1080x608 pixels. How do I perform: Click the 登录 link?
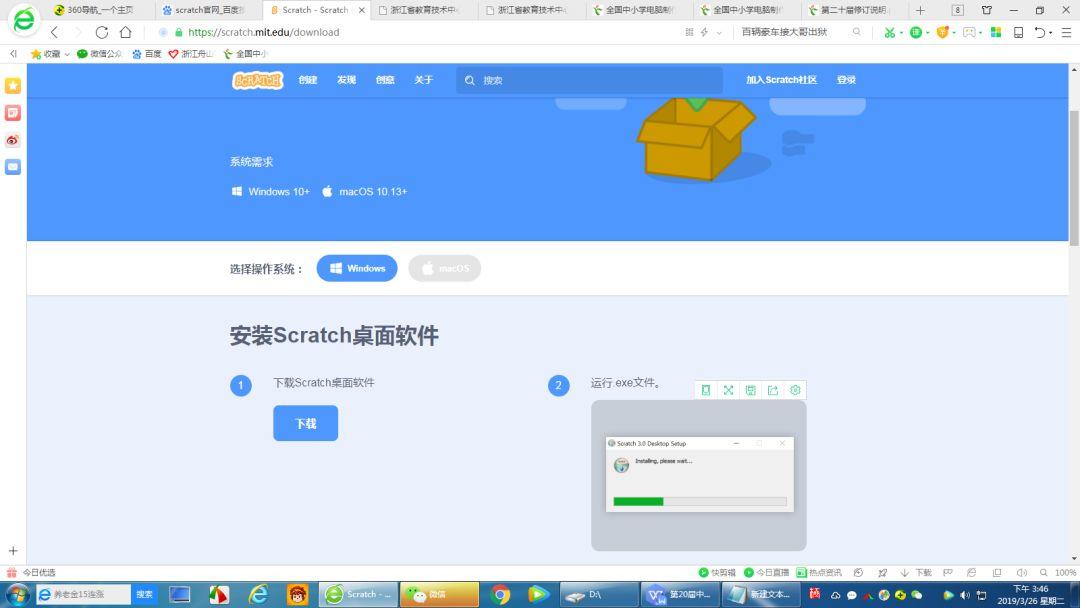846,80
